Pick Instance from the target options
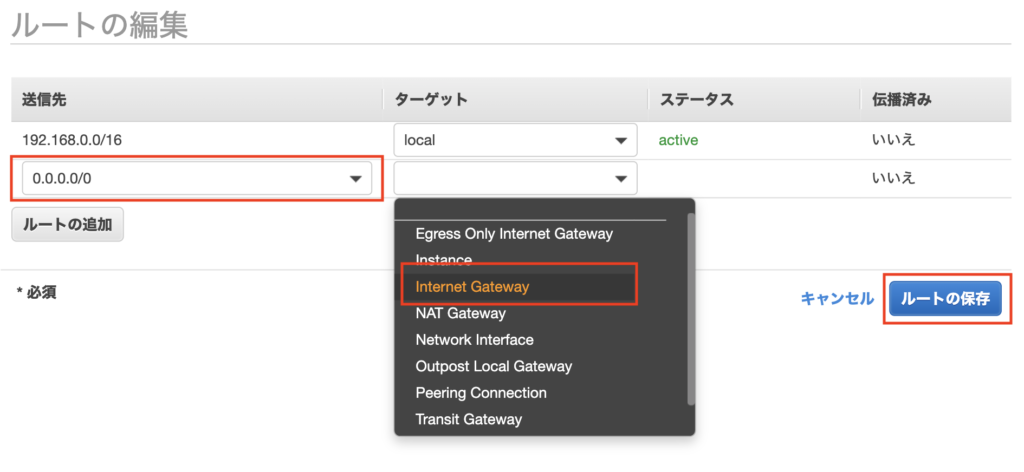Image resolution: width=1024 pixels, height=472 pixels. (x=443, y=260)
